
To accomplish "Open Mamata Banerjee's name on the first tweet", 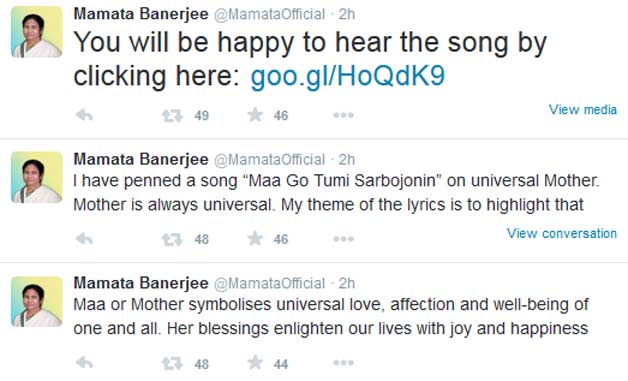I will tap(141, 14).
